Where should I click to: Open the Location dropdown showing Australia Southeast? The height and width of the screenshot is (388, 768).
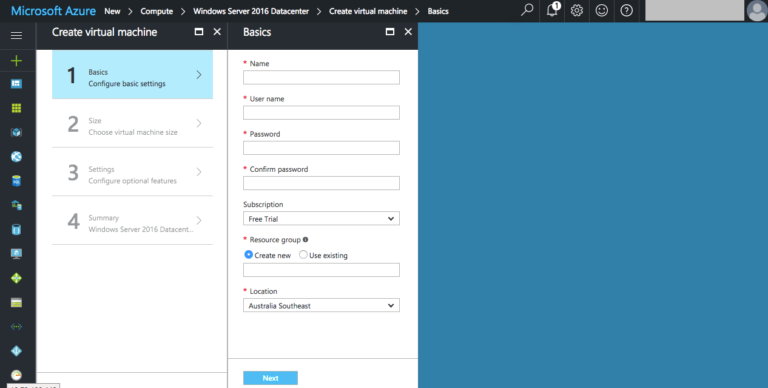[321, 305]
